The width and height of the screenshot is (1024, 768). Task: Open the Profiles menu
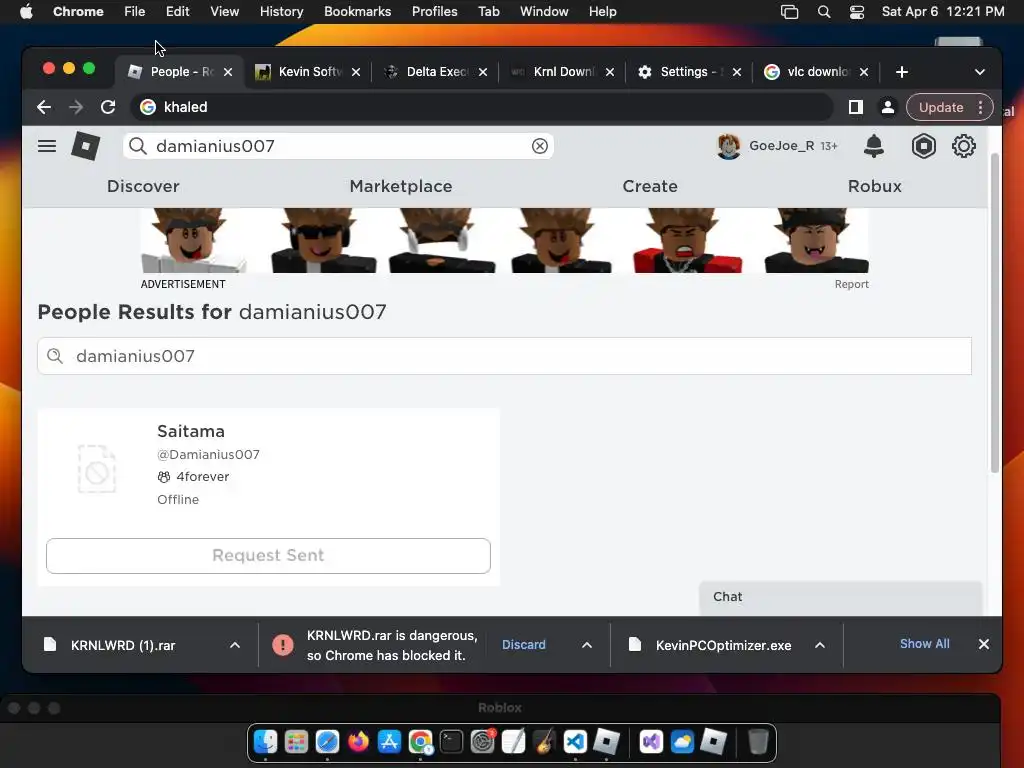pyautogui.click(x=434, y=12)
